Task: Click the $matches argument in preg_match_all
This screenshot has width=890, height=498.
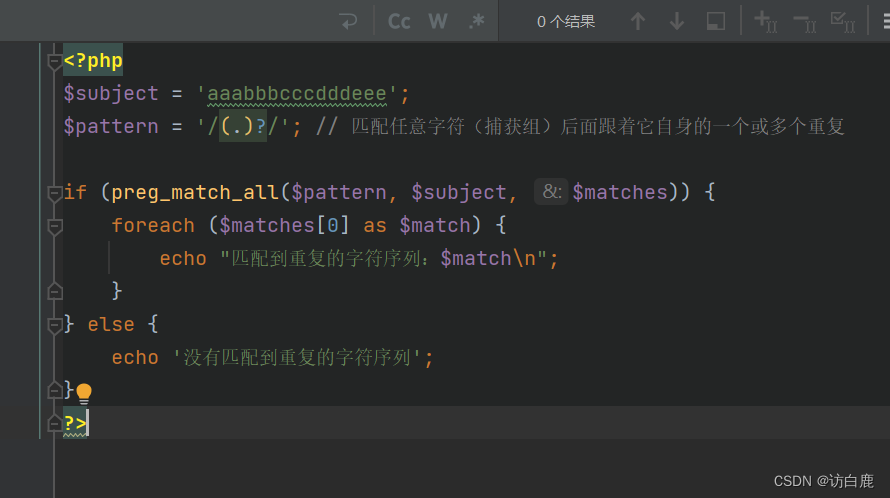Action: 620,192
